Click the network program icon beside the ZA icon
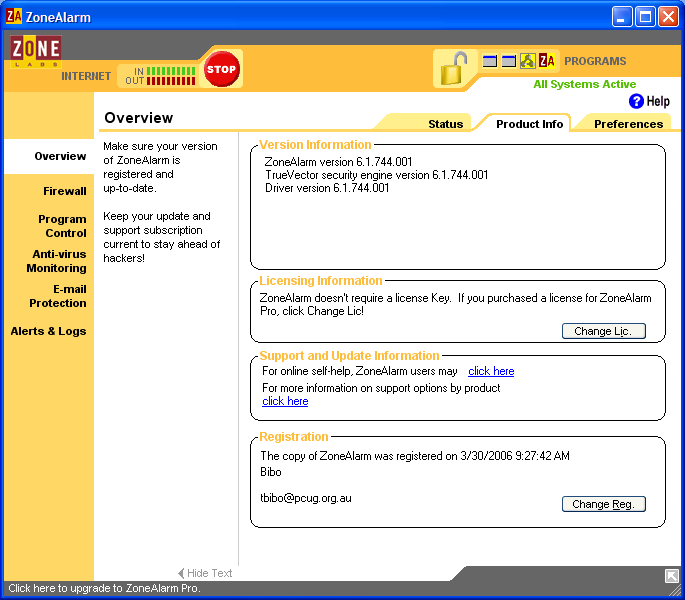 tap(527, 61)
